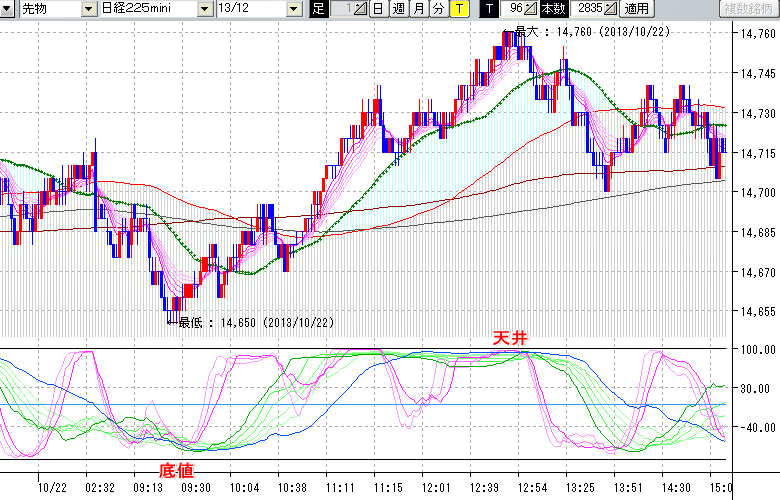This screenshot has width=780, height=500.
Task: Click the red 底値 bottom marker
Action: tap(175, 469)
